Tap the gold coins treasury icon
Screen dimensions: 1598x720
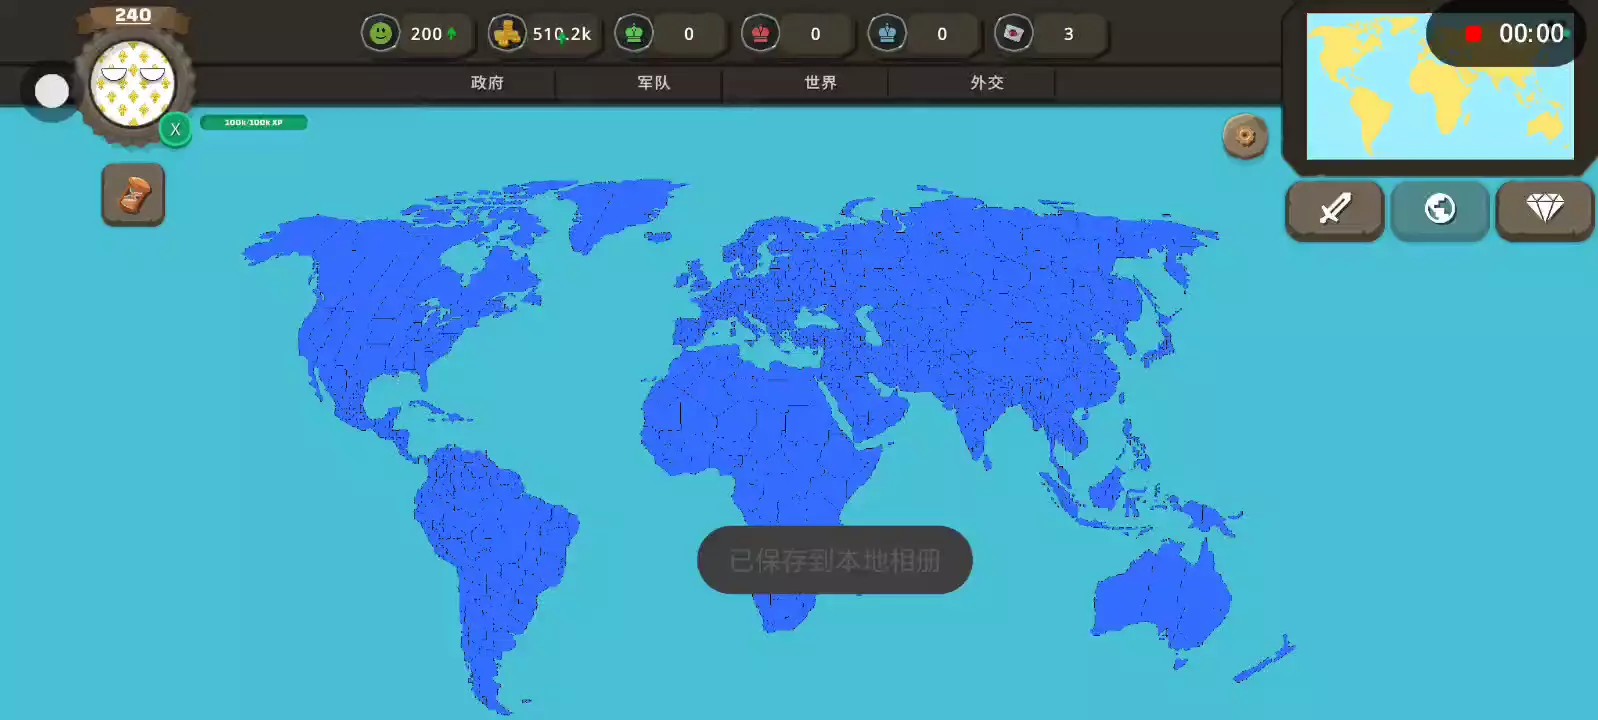(507, 34)
